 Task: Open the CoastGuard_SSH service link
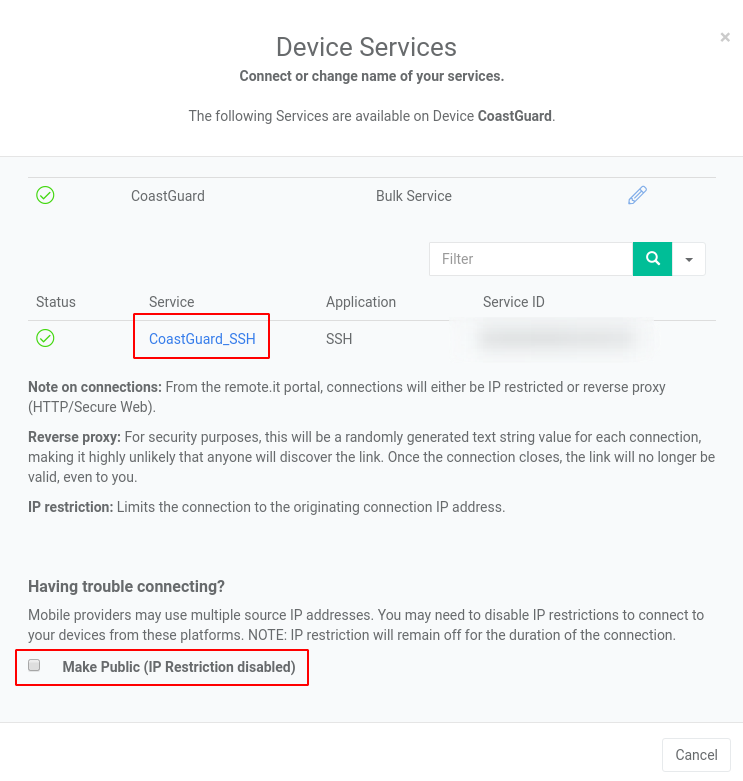pyautogui.click(x=202, y=339)
